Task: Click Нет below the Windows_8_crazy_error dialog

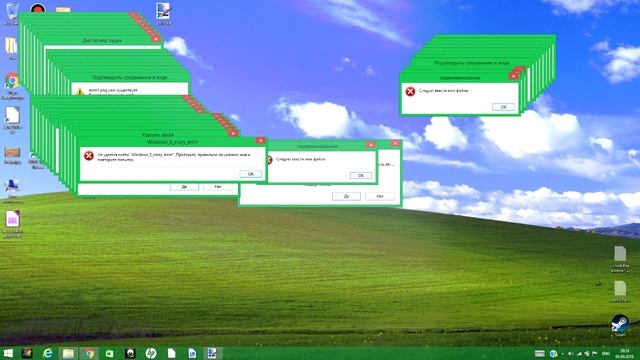Action: tap(218, 187)
